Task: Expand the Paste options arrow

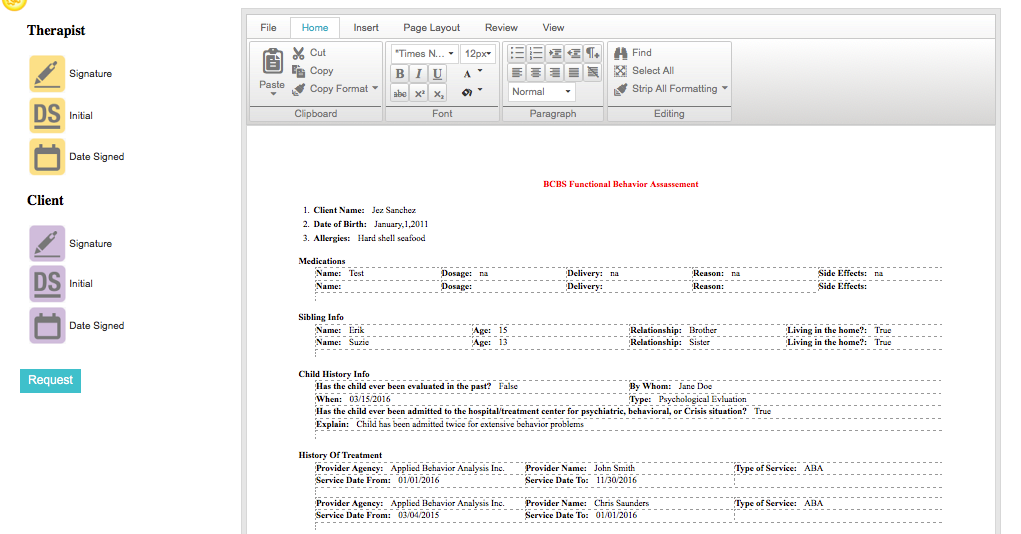Action: coord(273,94)
